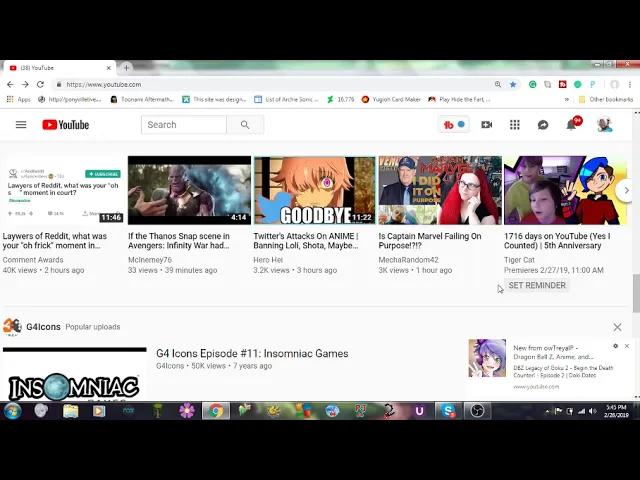Image resolution: width=640 pixels, height=480 pixels.
Task: Go forward in browser history
Action: tap(25, 84)
